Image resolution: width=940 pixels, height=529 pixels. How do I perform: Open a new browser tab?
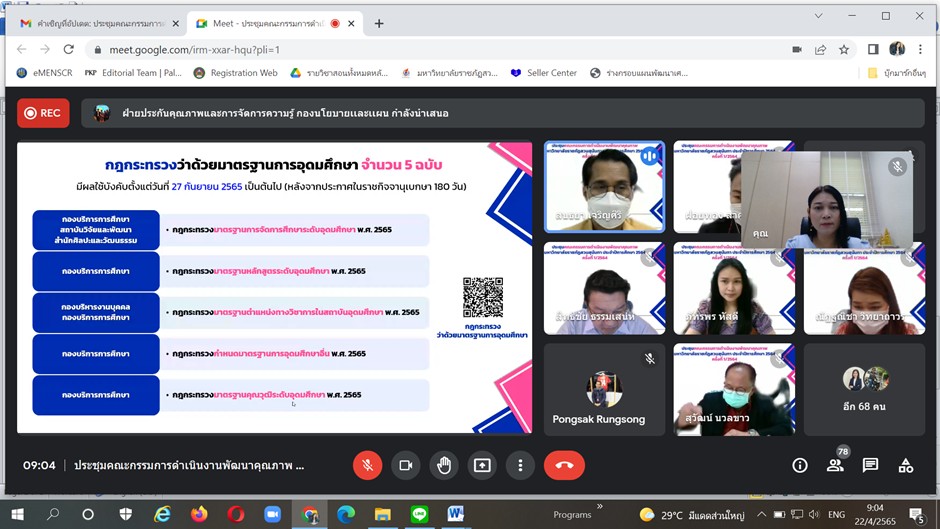379,22
